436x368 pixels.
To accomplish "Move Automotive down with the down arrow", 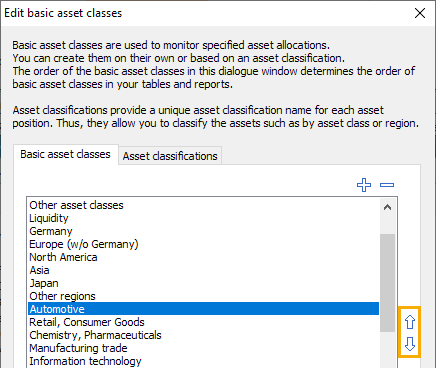I will (410, 344).
